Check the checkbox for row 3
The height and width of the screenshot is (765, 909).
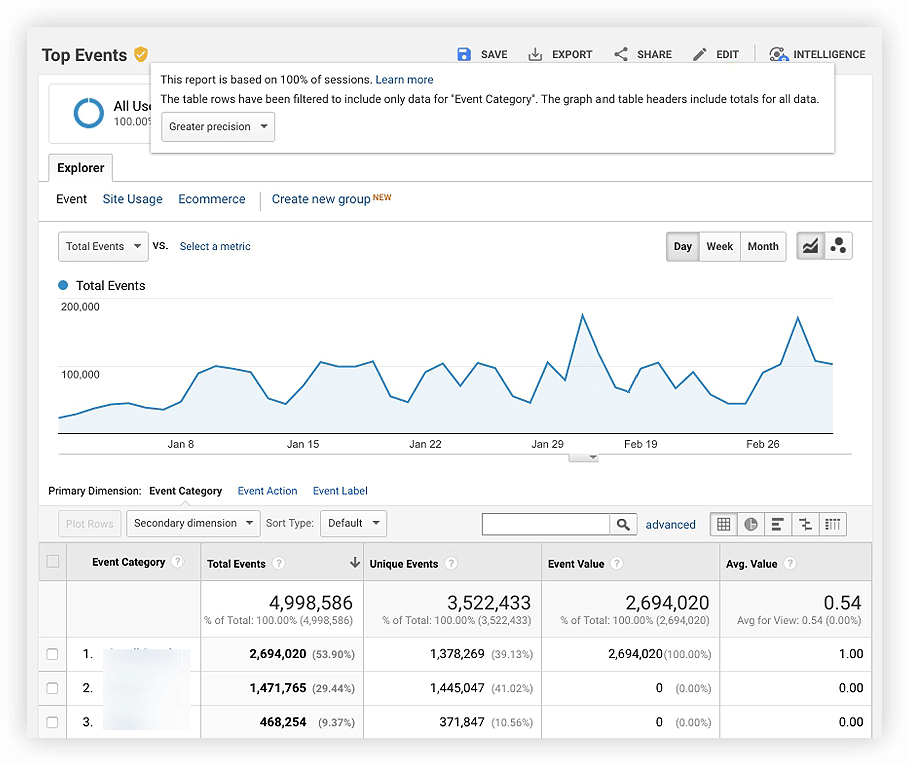(x=53, y=723)
